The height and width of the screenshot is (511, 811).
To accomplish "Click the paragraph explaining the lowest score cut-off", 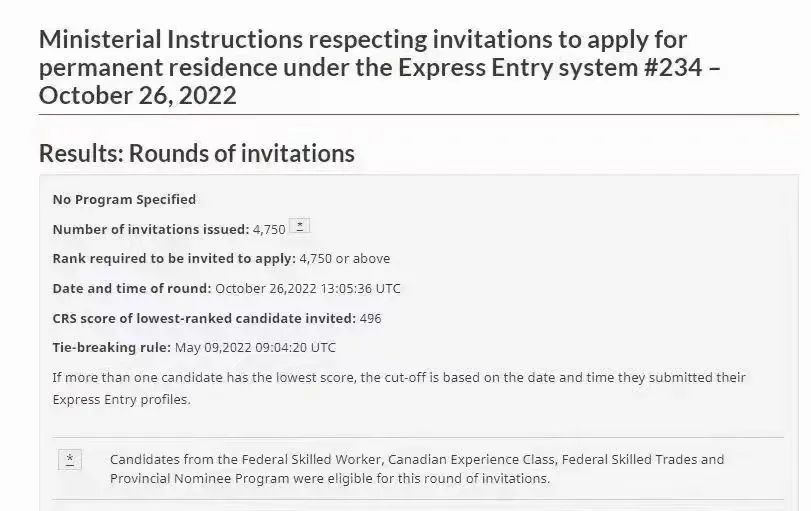I will 399,388.
